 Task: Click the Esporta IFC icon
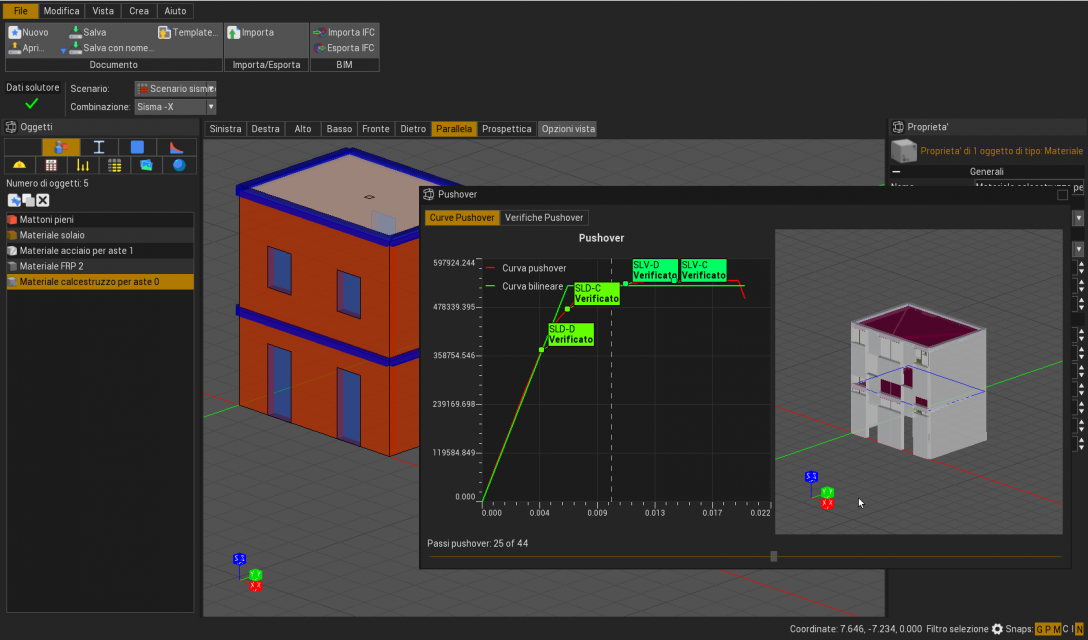pos(320,47)
